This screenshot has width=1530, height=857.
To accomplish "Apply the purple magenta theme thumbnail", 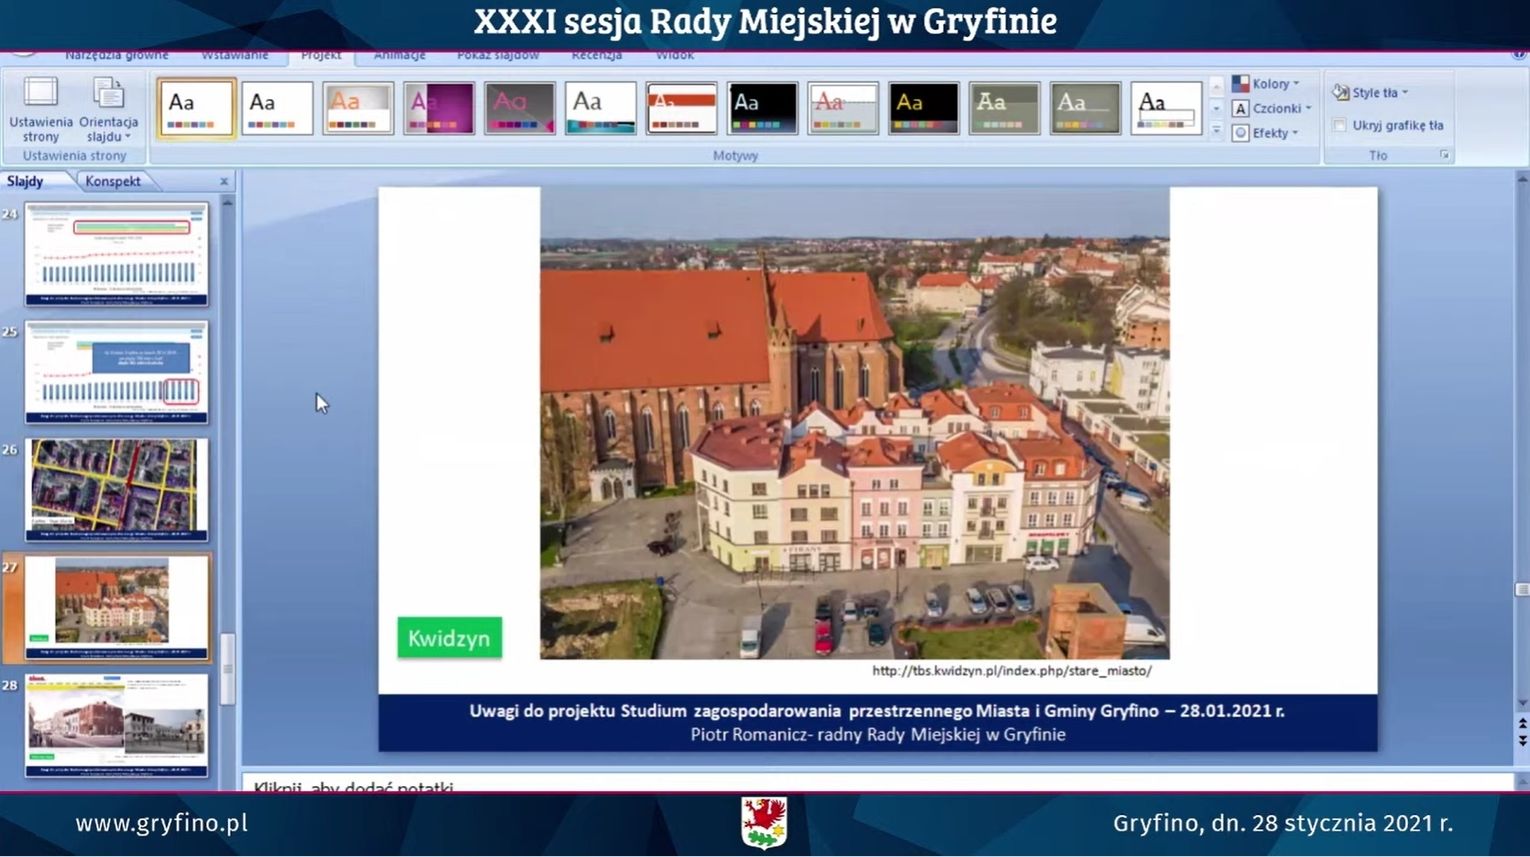I will pos(438,108).
